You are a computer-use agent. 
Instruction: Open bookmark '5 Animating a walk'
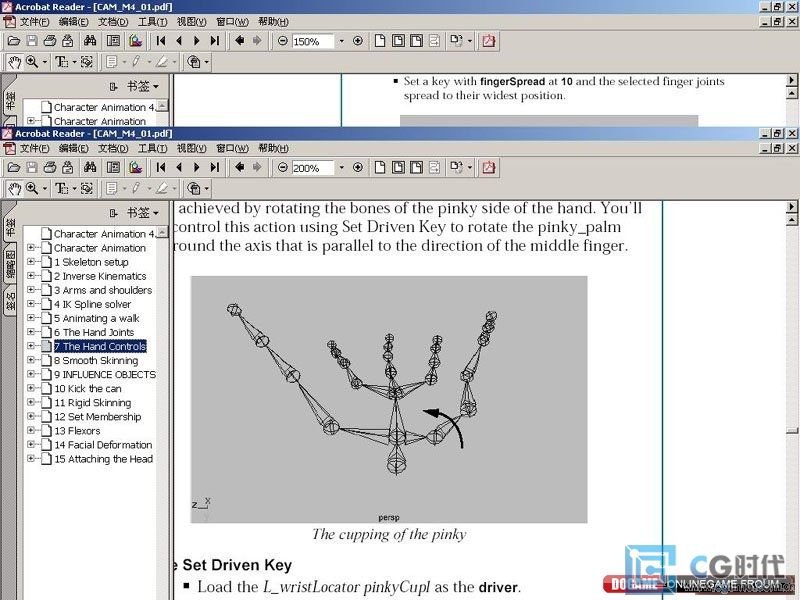coord(96,318)
